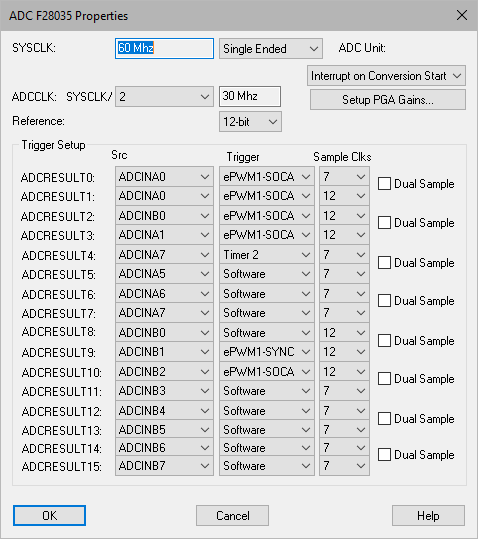This screenshot has height=539, width=478.
Task: Click the Setup PGA Gains button
Action: 388,100
